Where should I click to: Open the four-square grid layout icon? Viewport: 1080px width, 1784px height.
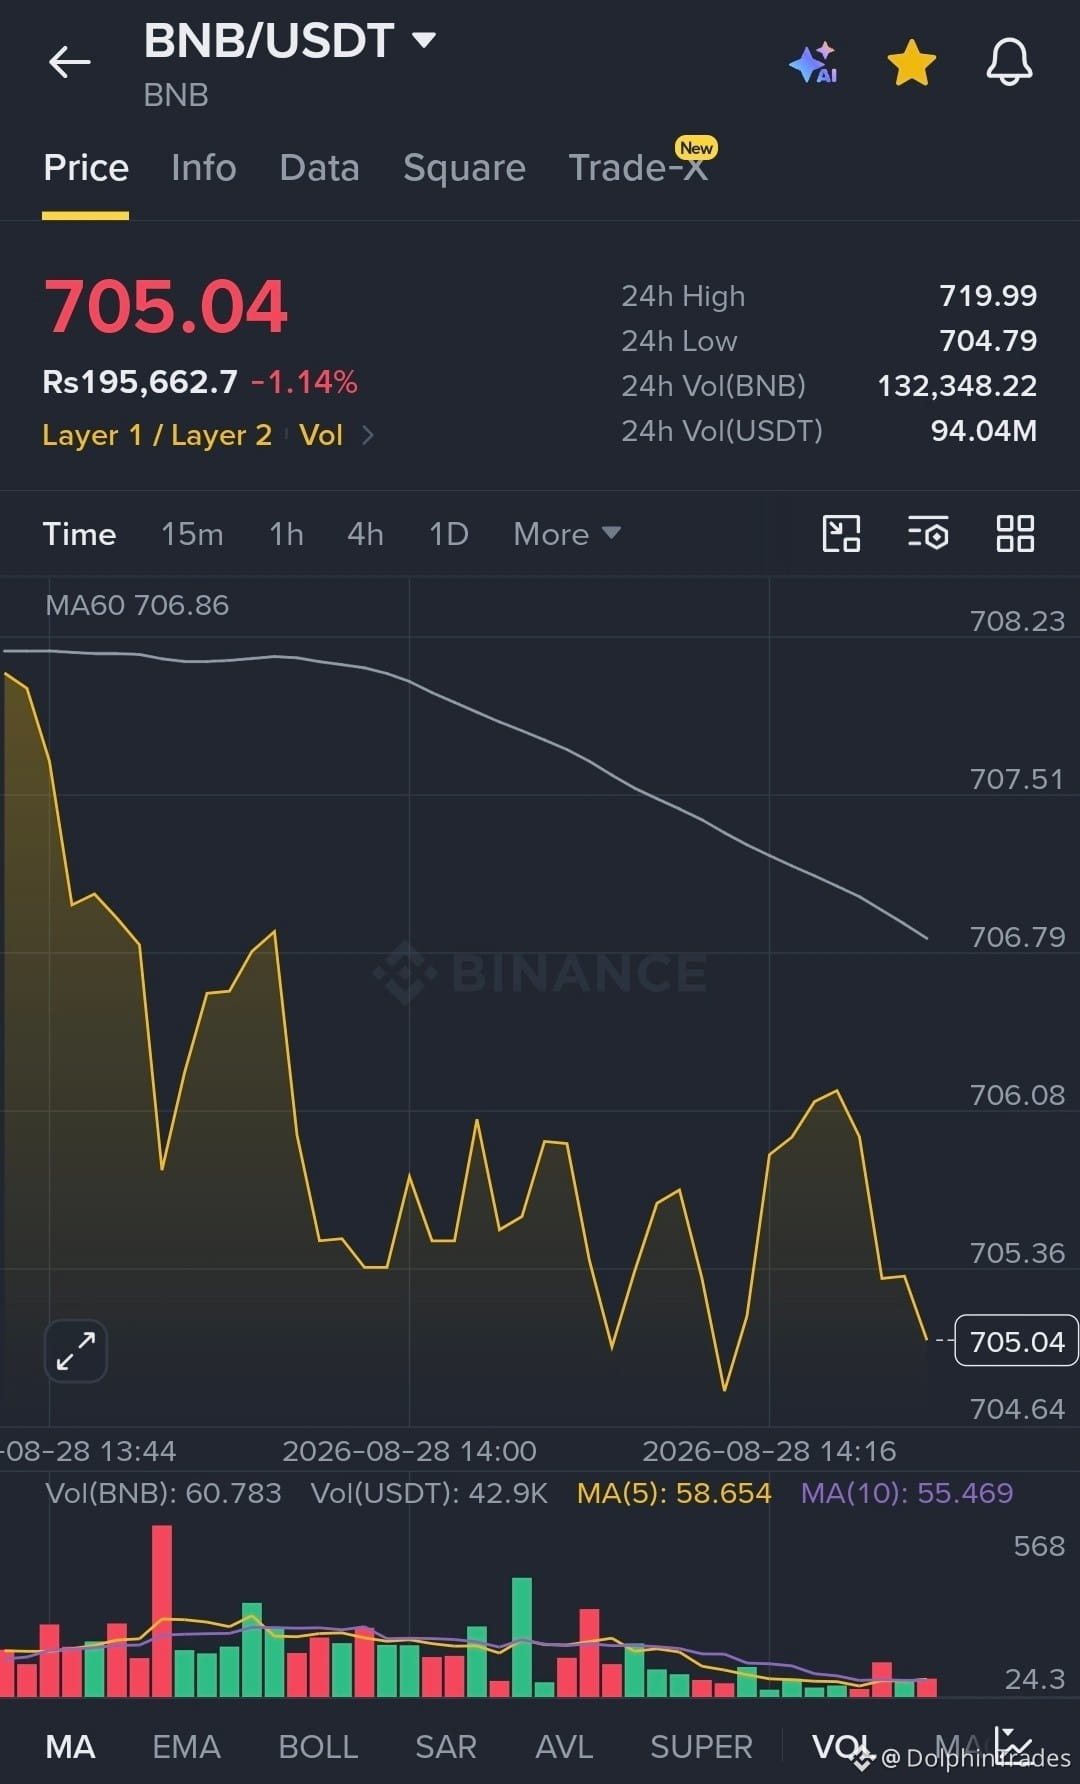(1015, 534)
